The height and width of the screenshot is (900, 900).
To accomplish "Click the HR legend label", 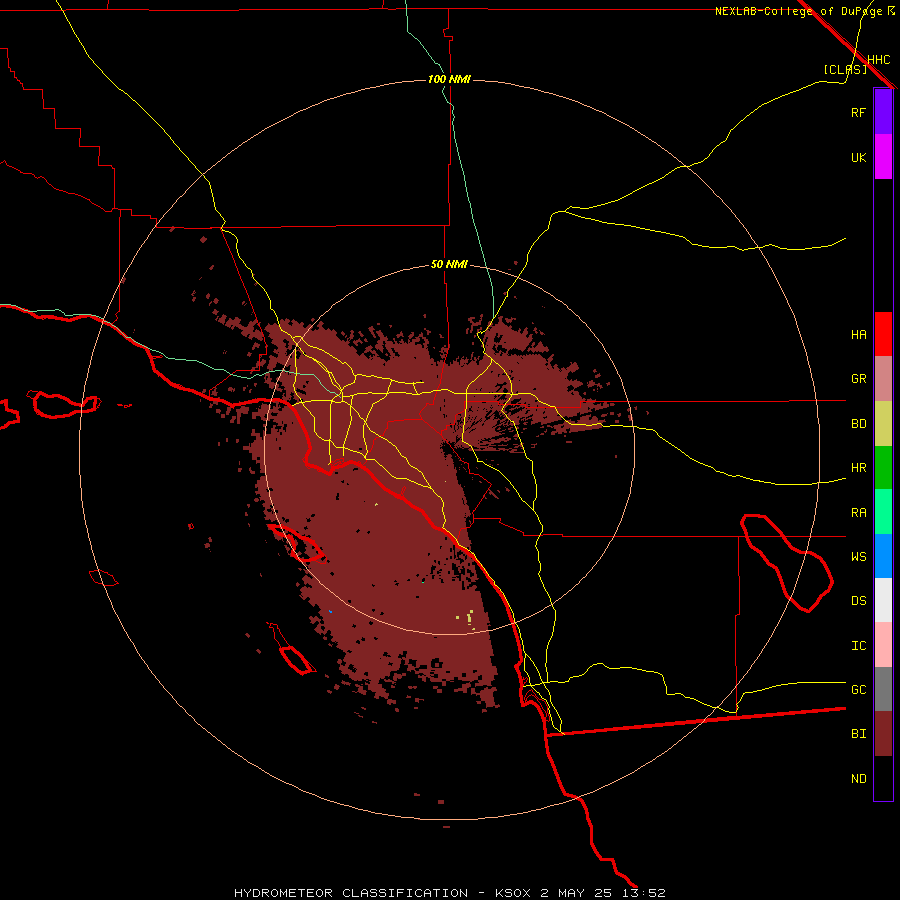I will (x=858, y=468).
